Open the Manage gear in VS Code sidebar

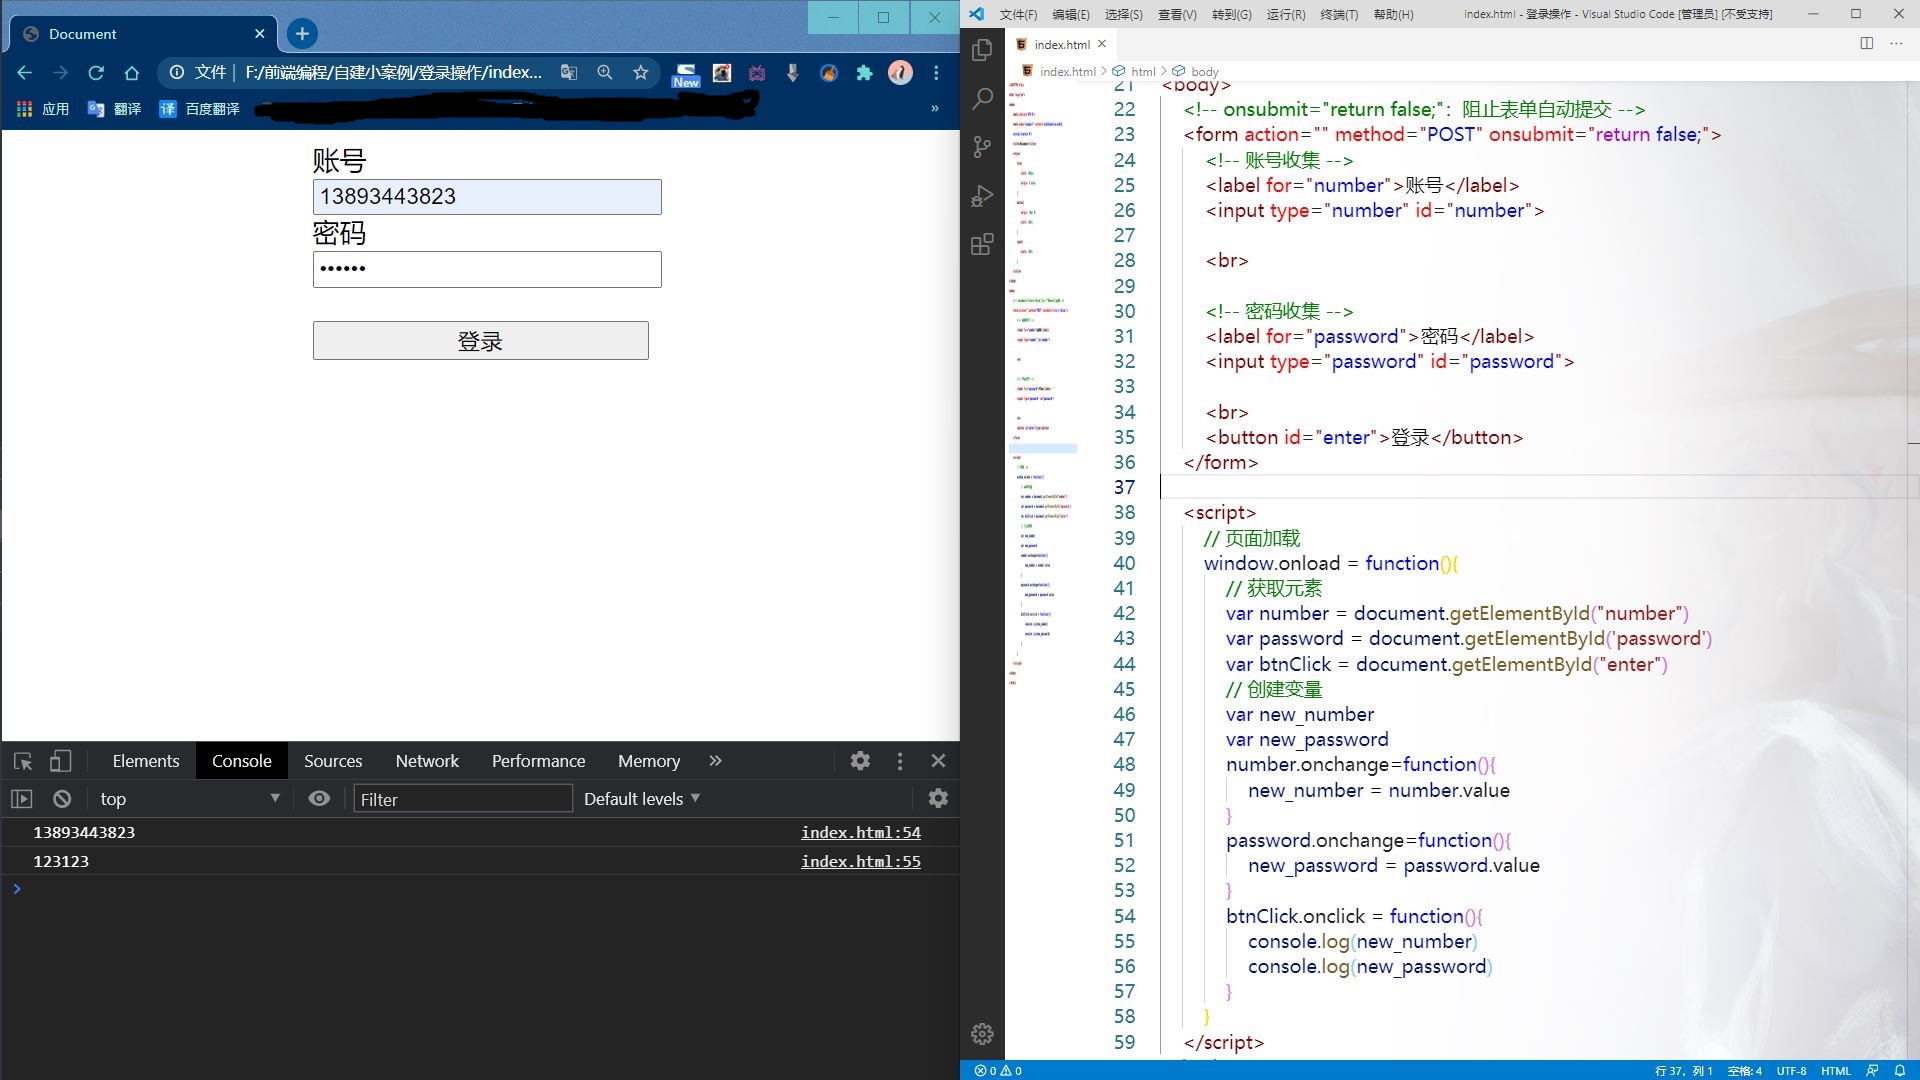pyautogui.click(x=982, y=1034)
